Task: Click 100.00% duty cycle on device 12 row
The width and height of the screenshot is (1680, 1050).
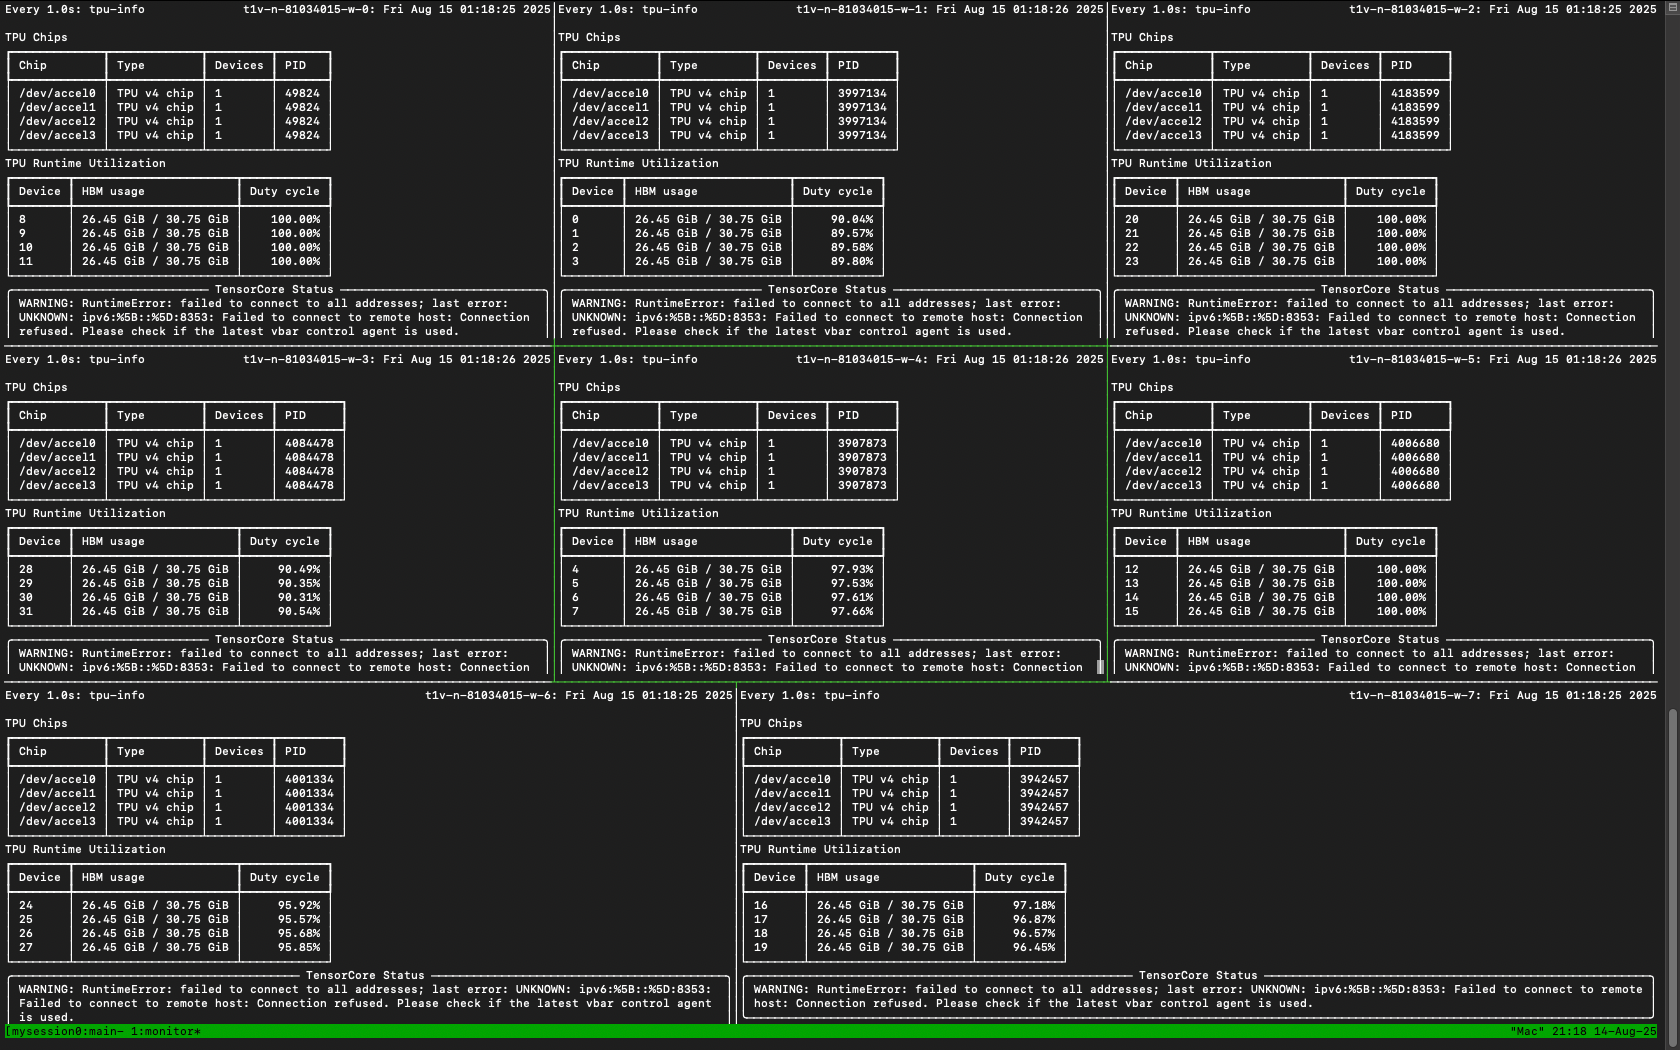Action: (x=1401, y=569)
